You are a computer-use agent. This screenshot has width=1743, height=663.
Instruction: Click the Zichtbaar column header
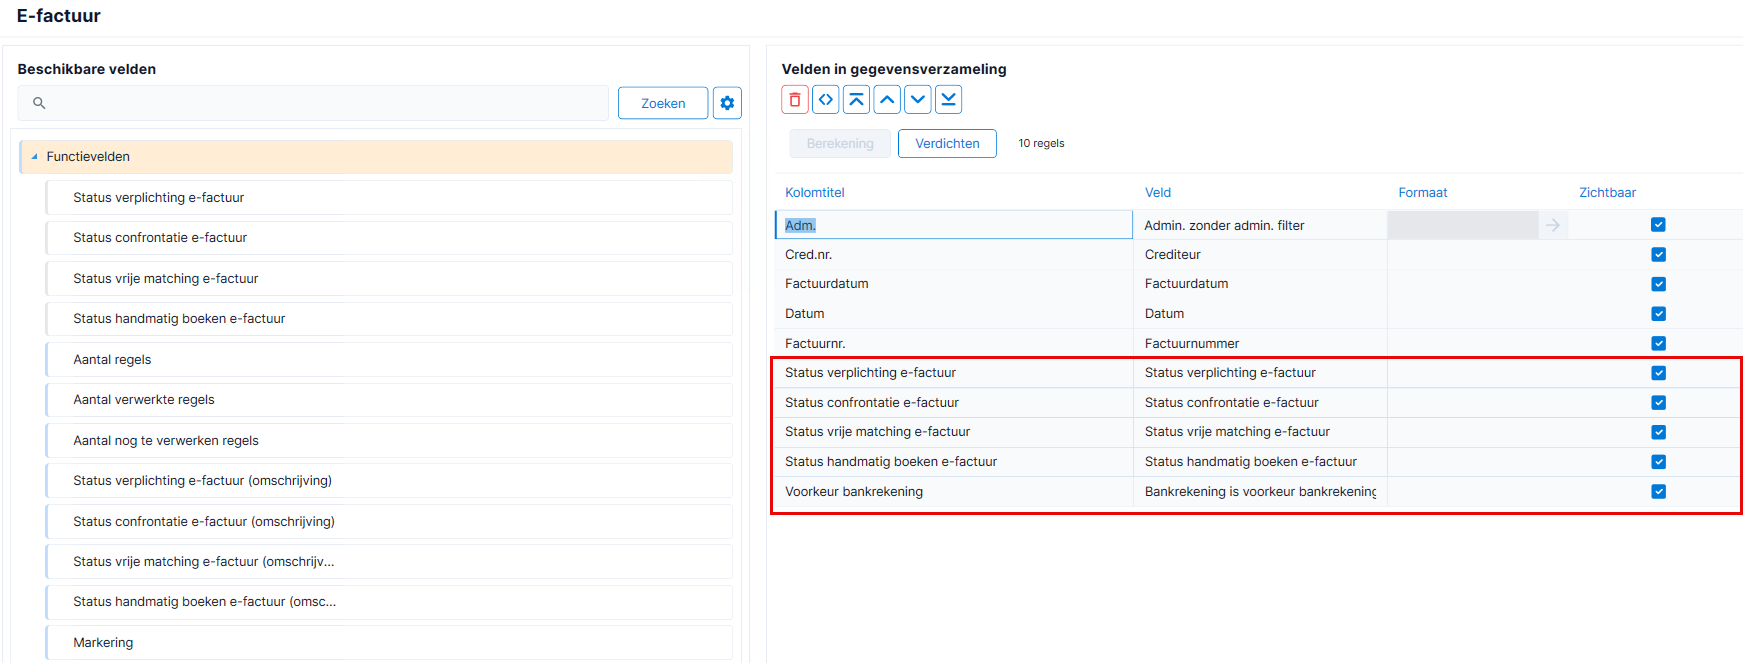coord(1607,193)
